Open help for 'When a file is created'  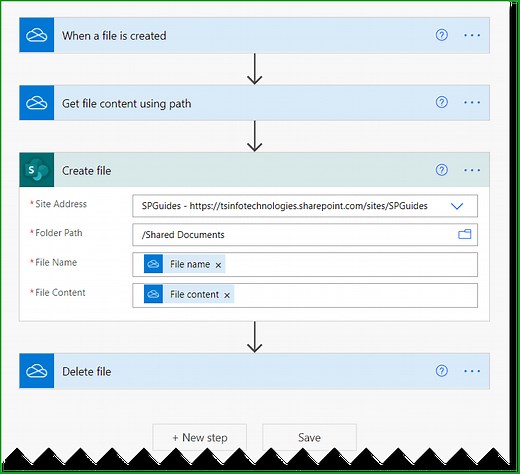(442, 35)
